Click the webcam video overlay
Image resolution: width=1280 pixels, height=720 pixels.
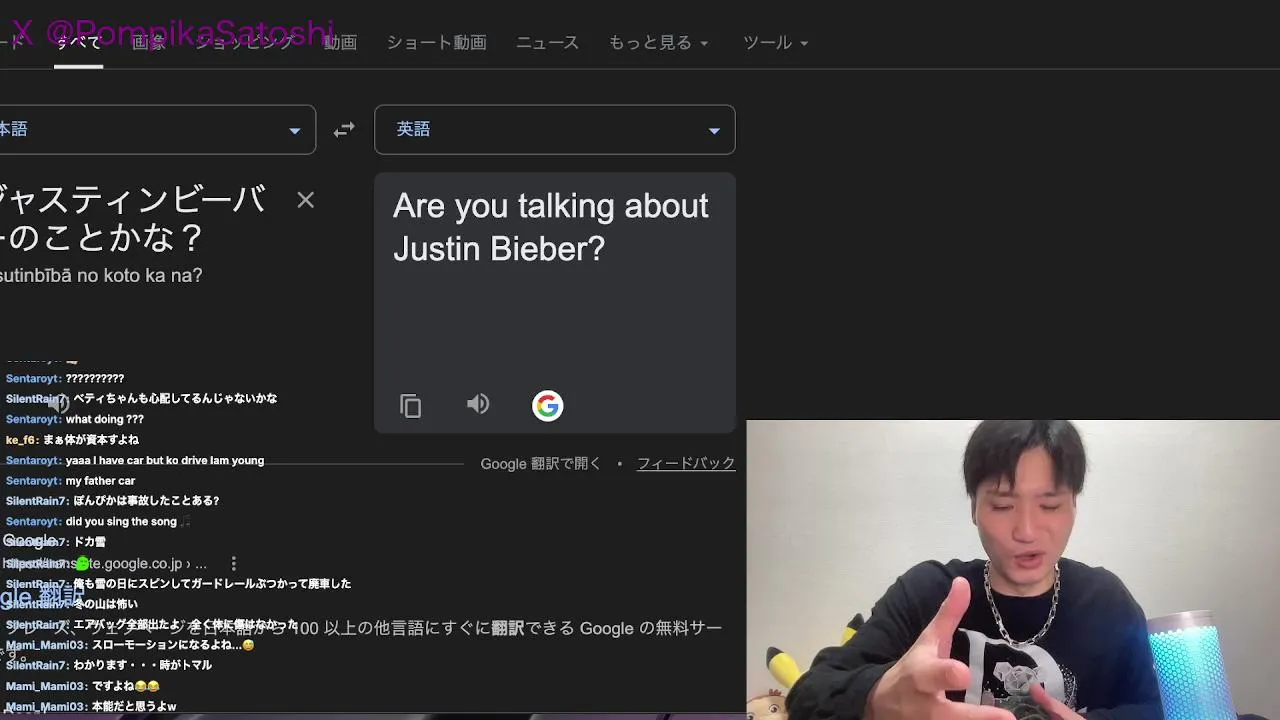pyautogui.click(x=1013, y=570)
